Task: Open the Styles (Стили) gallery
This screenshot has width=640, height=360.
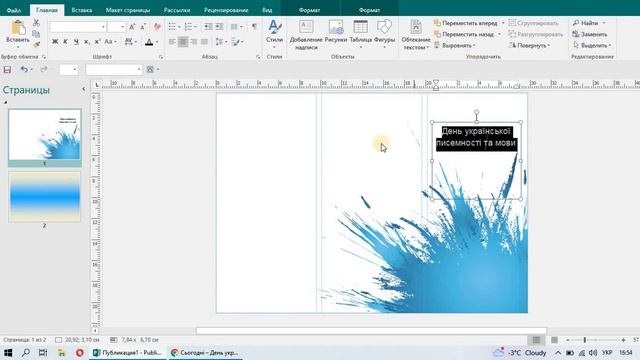Action: tap(274, 33)
